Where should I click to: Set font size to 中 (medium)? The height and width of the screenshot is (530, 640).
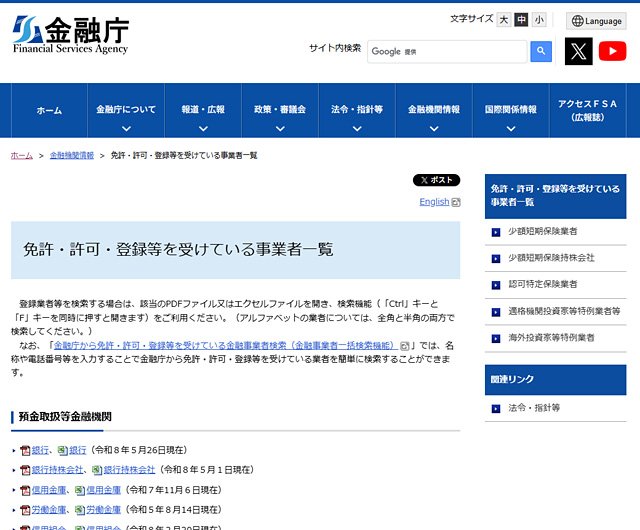[x=521, y=20]
